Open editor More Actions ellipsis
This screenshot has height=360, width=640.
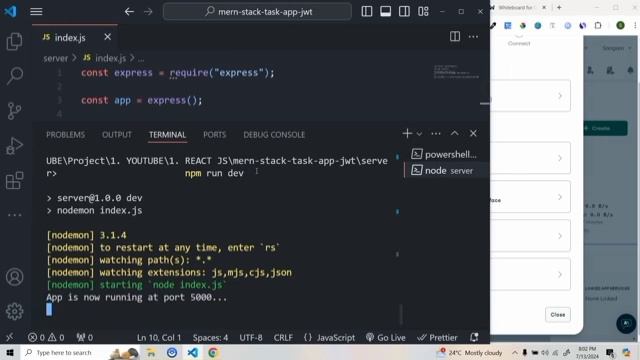click(473, 37)
